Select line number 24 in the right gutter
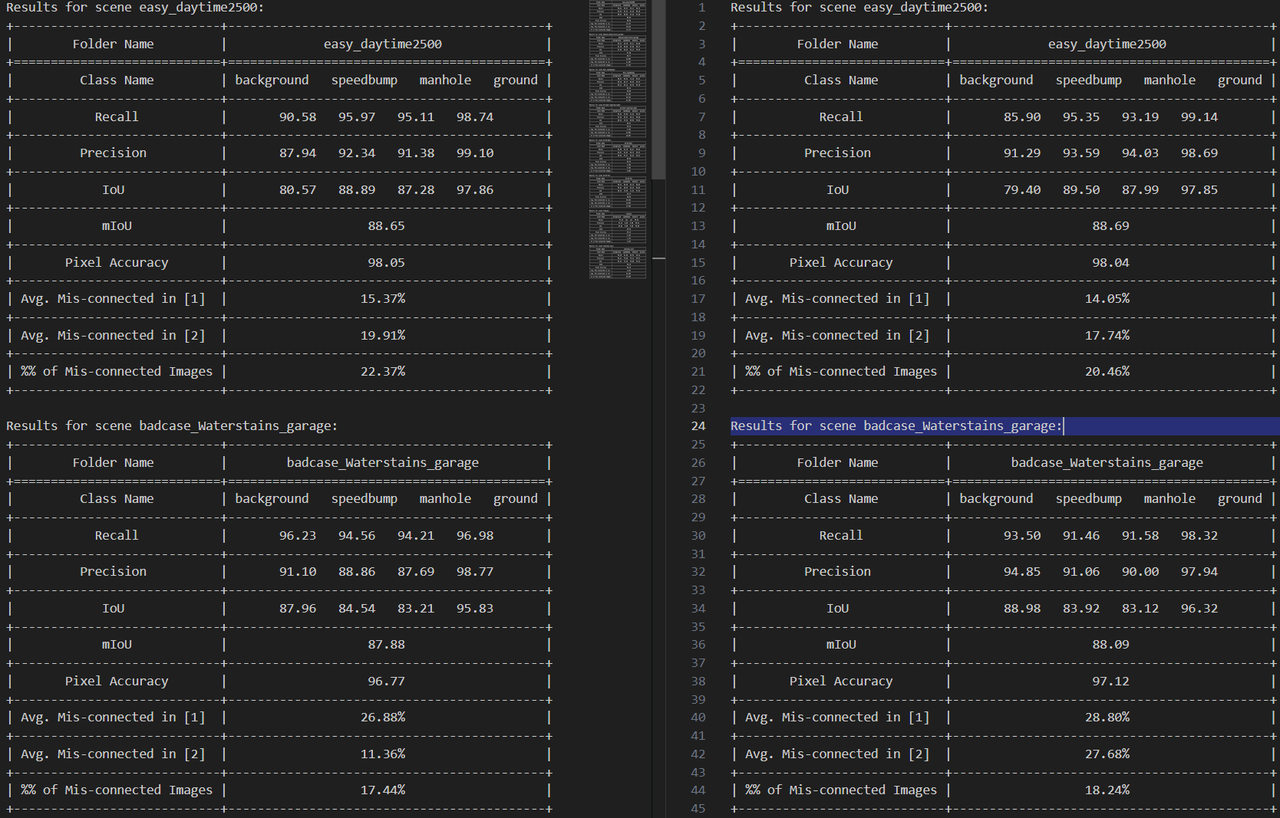 (x=698, y=426)
